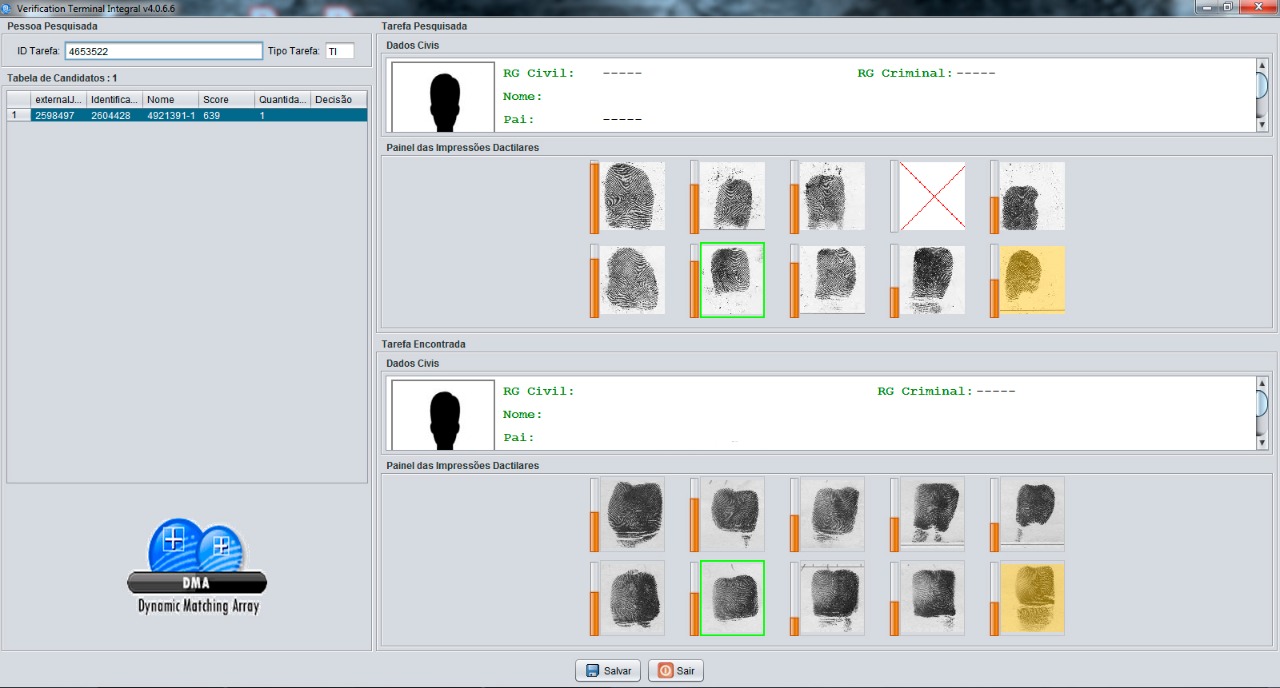1280x688 pixels.
Task: Click the ID Tarefa input field
Action: [x=163, y=51]
